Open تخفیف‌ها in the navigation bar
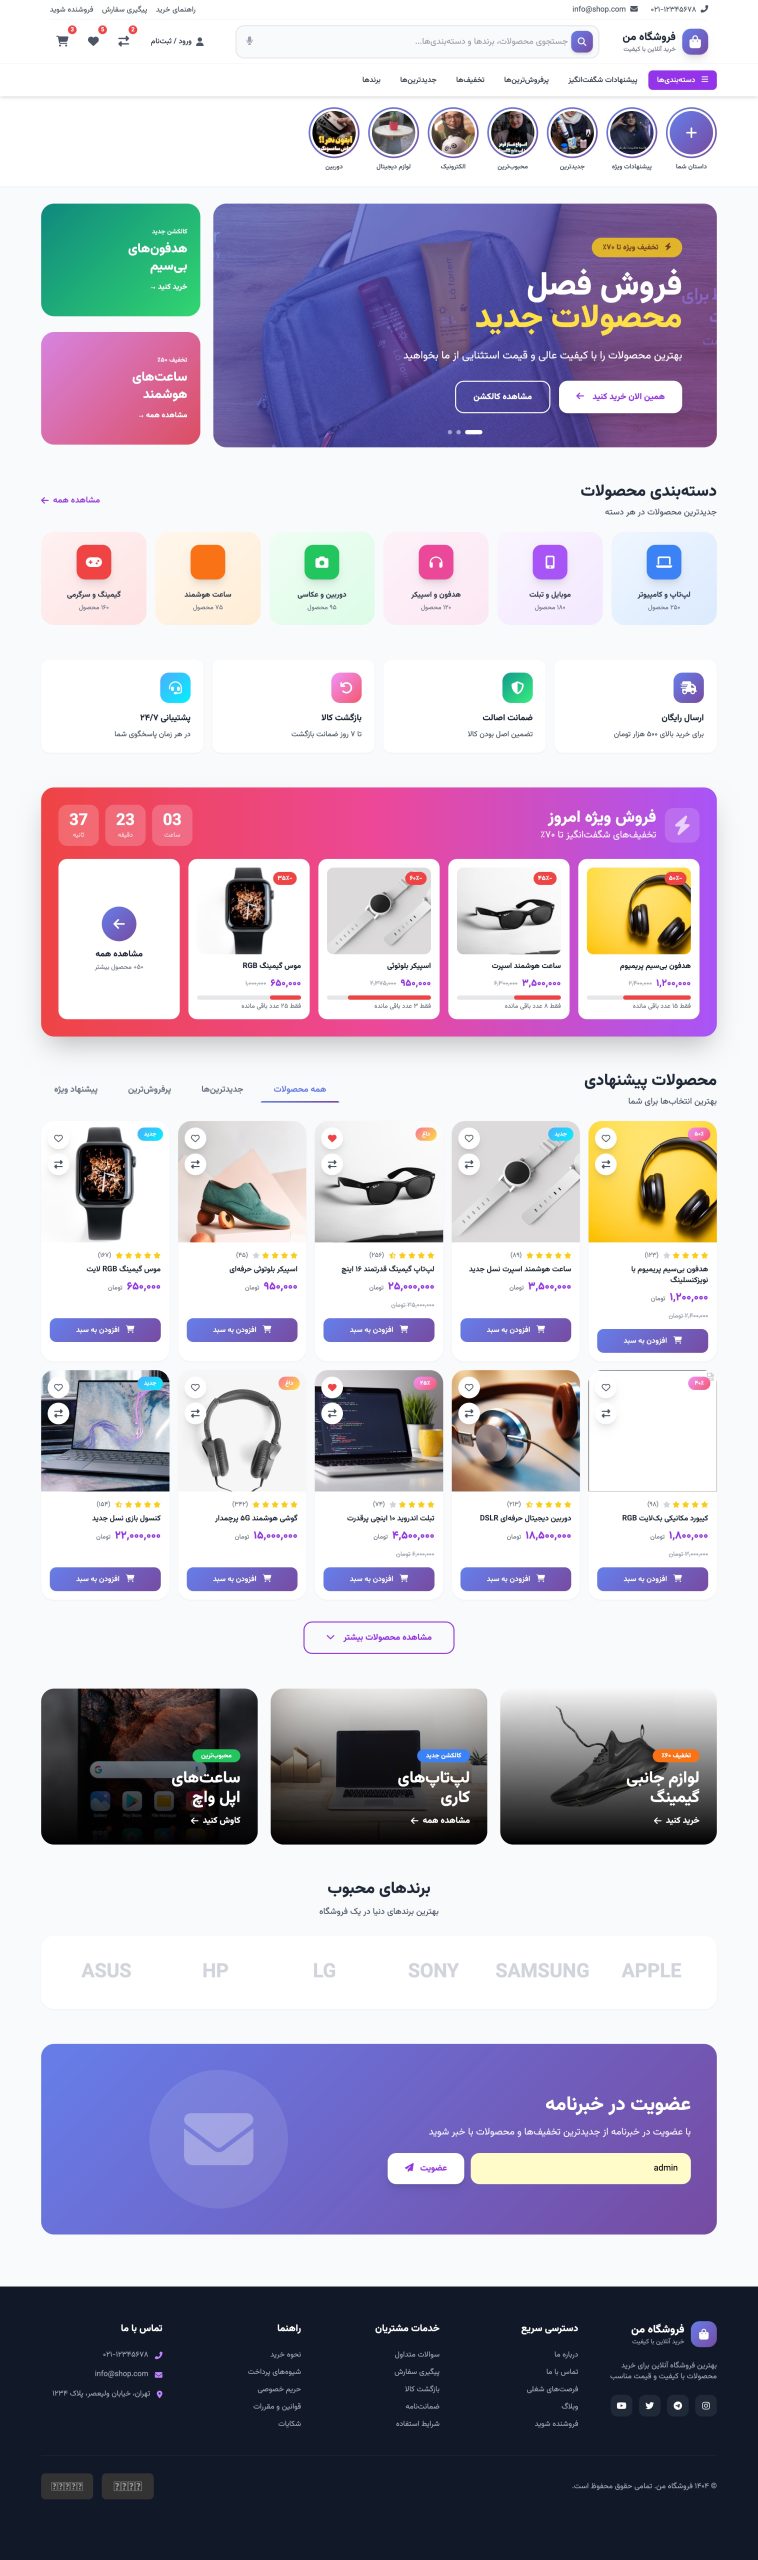758x2560 pixels. coord(470,80)
